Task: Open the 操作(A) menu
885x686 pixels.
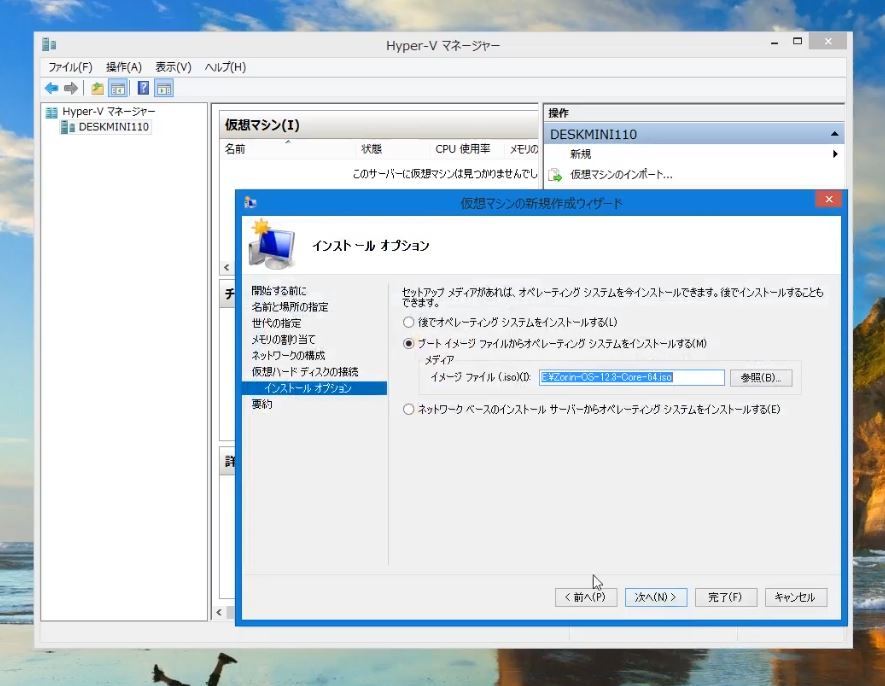Action: [124, 67]
